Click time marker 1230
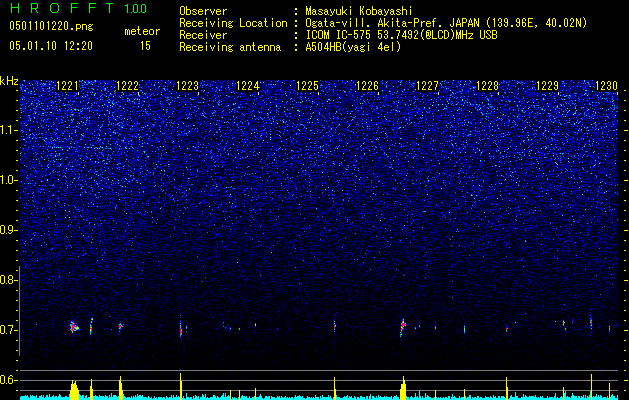Viewport: 629px width, 400px height. click(x=607, y=86)
